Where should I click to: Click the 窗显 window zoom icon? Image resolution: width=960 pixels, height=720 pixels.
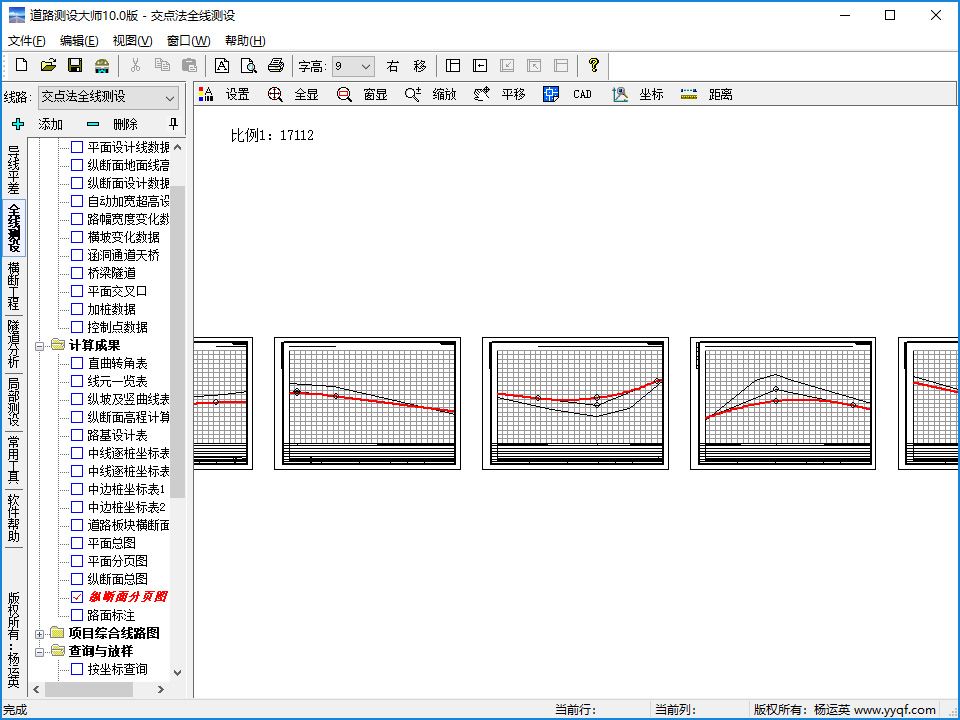[x=344, y=94]
